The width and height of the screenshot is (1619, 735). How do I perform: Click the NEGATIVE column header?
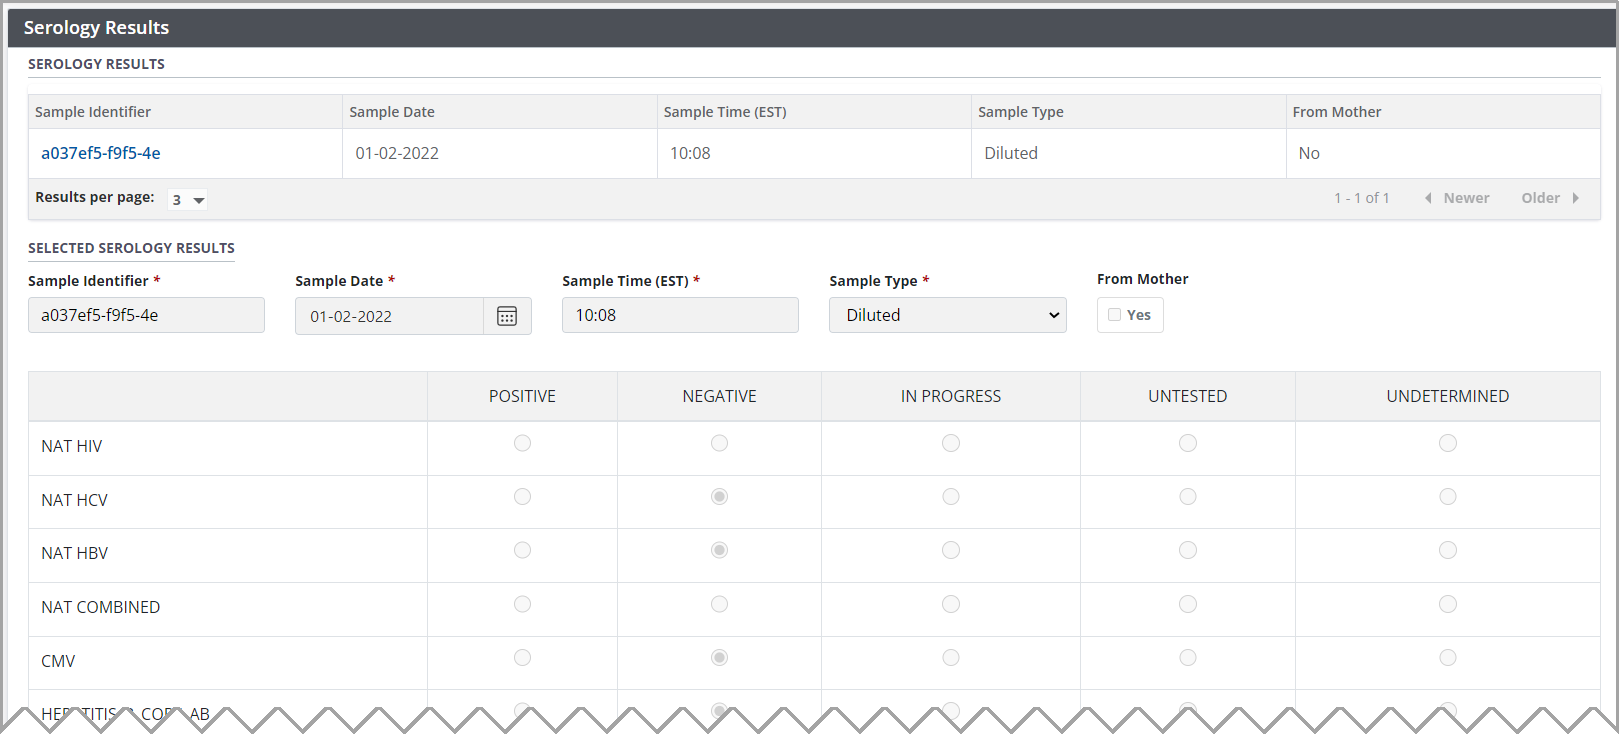coord(719,396)
